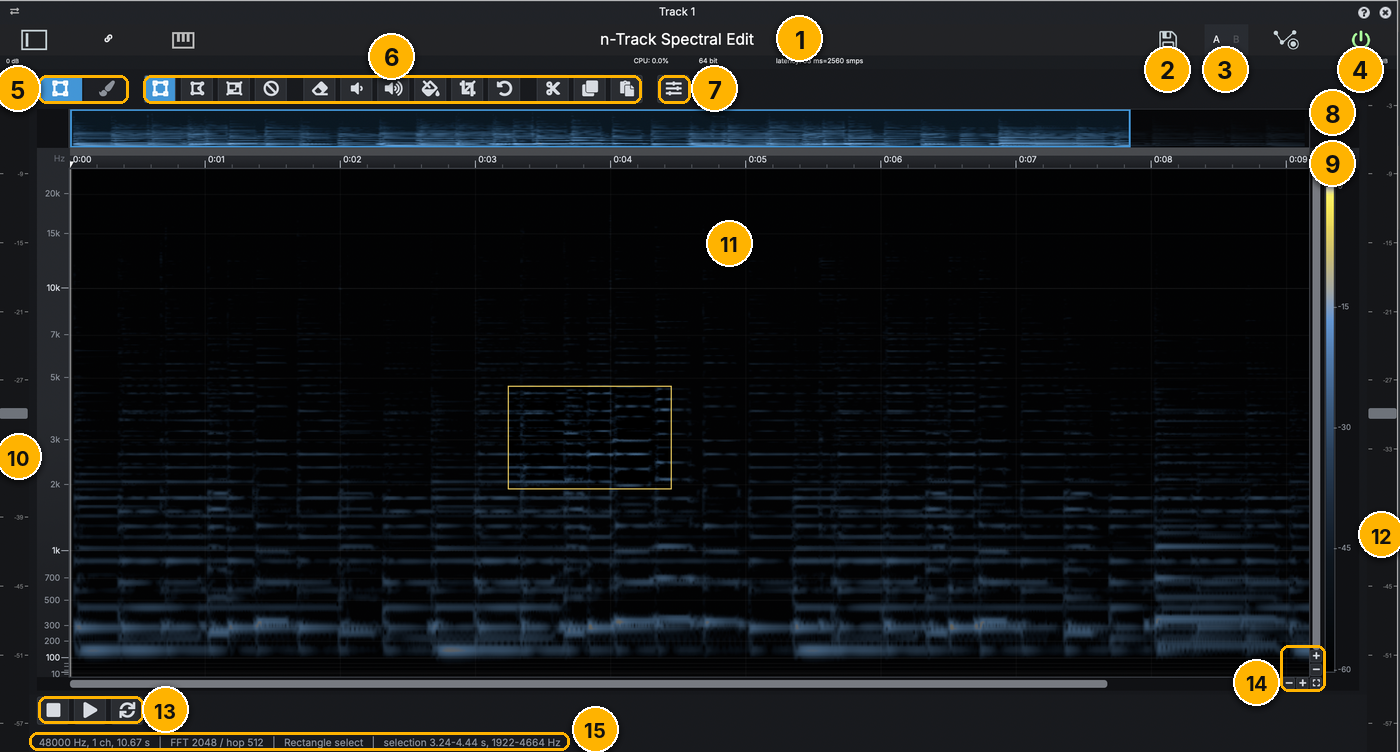Screen dimensions: 1400x752
Task: Open the piano keyboard icon
Action: point(183,40)
